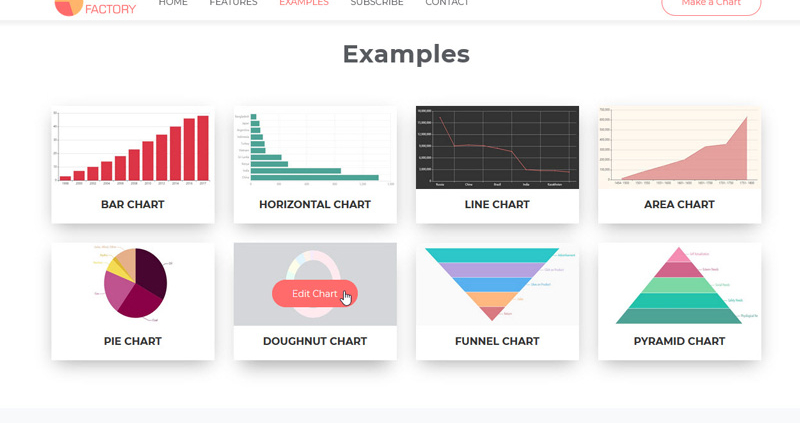Select the Examples nav item
This screenshot has height=423, width=800.
coord(304,3)
